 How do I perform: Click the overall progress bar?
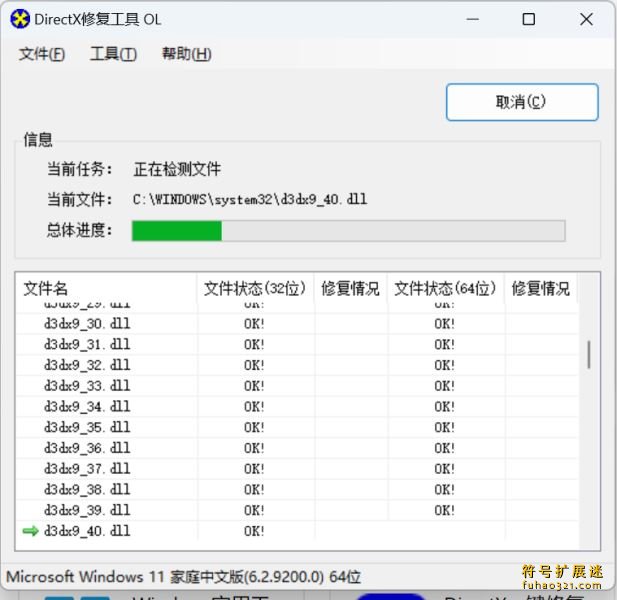[x=349, y=231]
